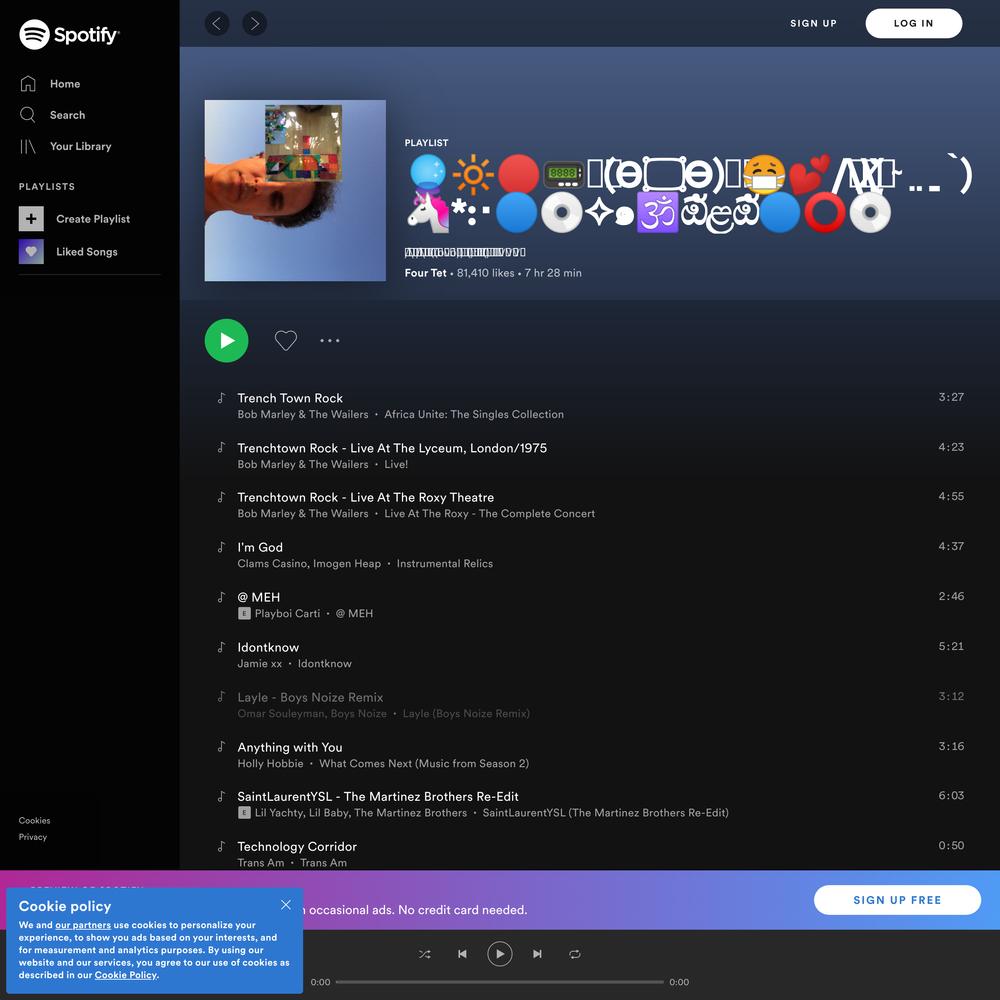Viewport: 1000px width, 1000px height.
Task: Click music note icon beside Technology Corridor
Action: pos(221,846)
